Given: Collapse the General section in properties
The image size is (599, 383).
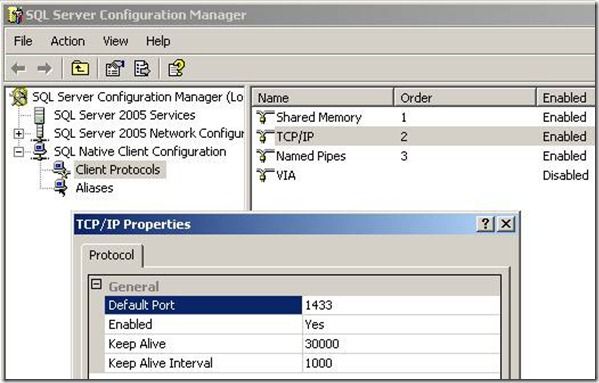Looking at the screenshot, I should (96, 284).
